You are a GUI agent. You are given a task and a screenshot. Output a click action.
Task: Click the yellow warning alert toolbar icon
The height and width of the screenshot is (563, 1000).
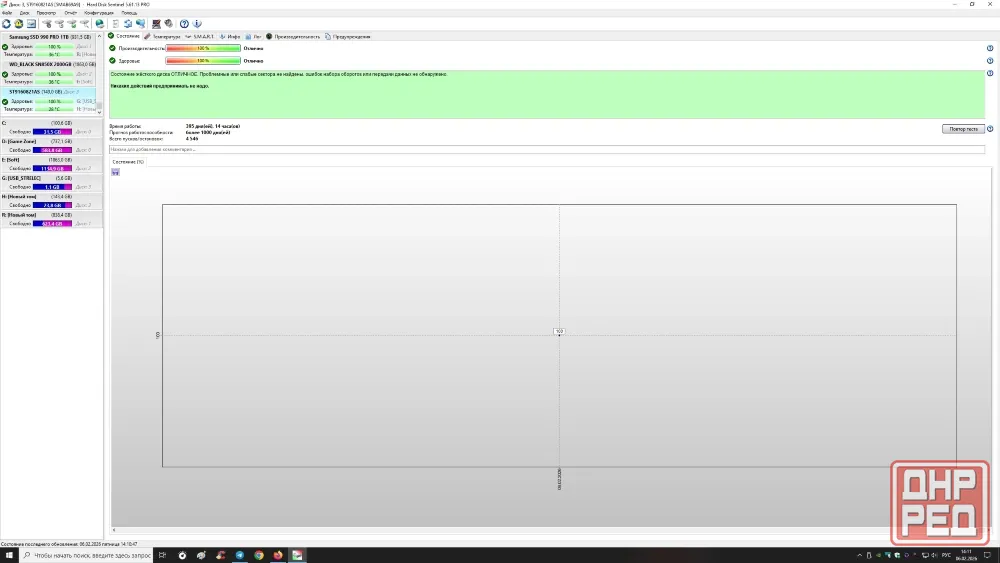(x=18, y=24)
